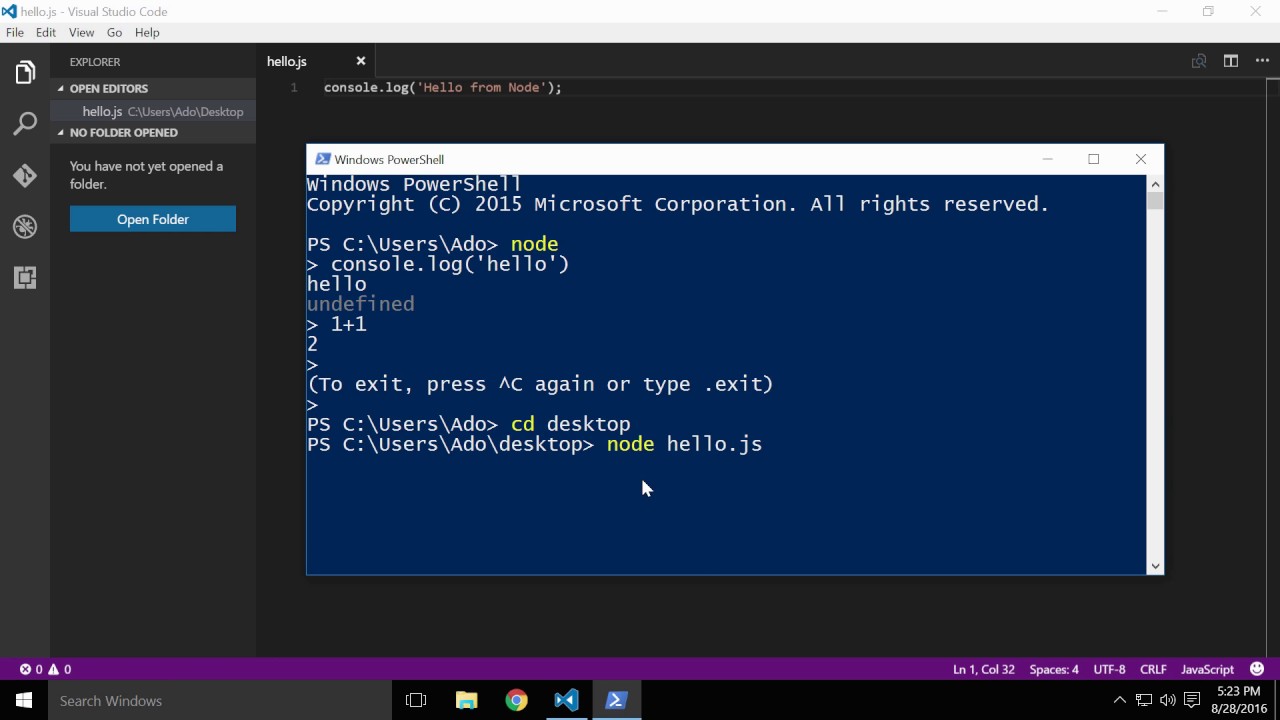The height and width of the screenshot is (720, 1280).
Task: Open the volume tray icon
Action: click(1168, 700)
